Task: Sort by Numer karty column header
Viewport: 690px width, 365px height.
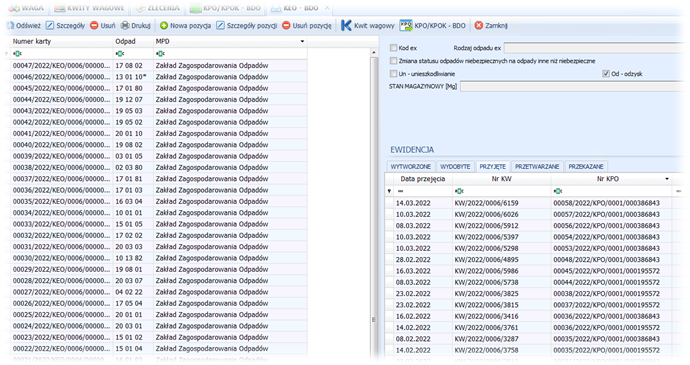Action: (62, 41)
